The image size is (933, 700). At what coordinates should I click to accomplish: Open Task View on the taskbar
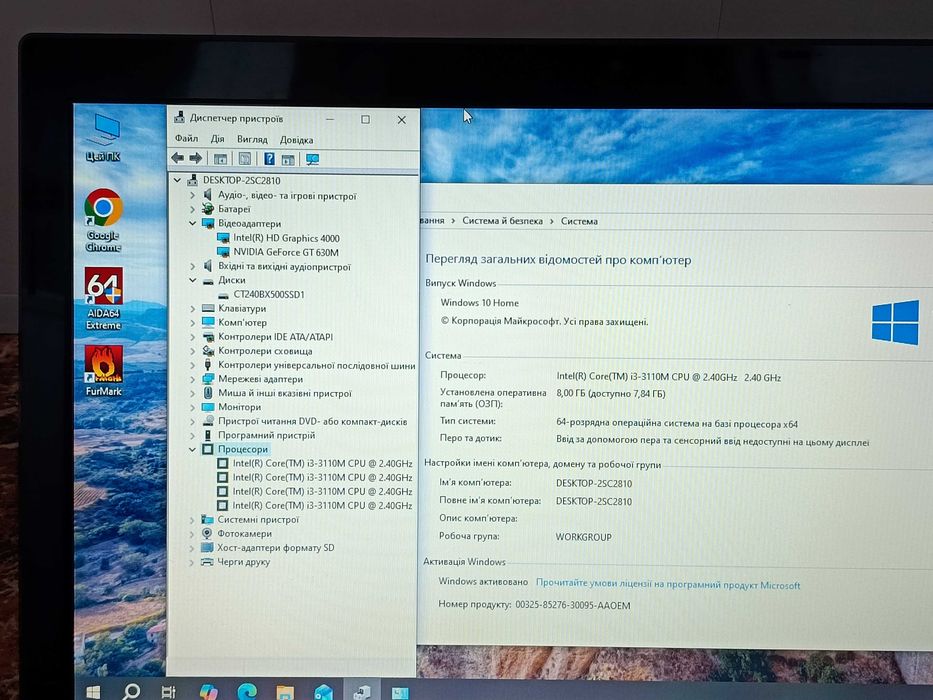[168, 692]
